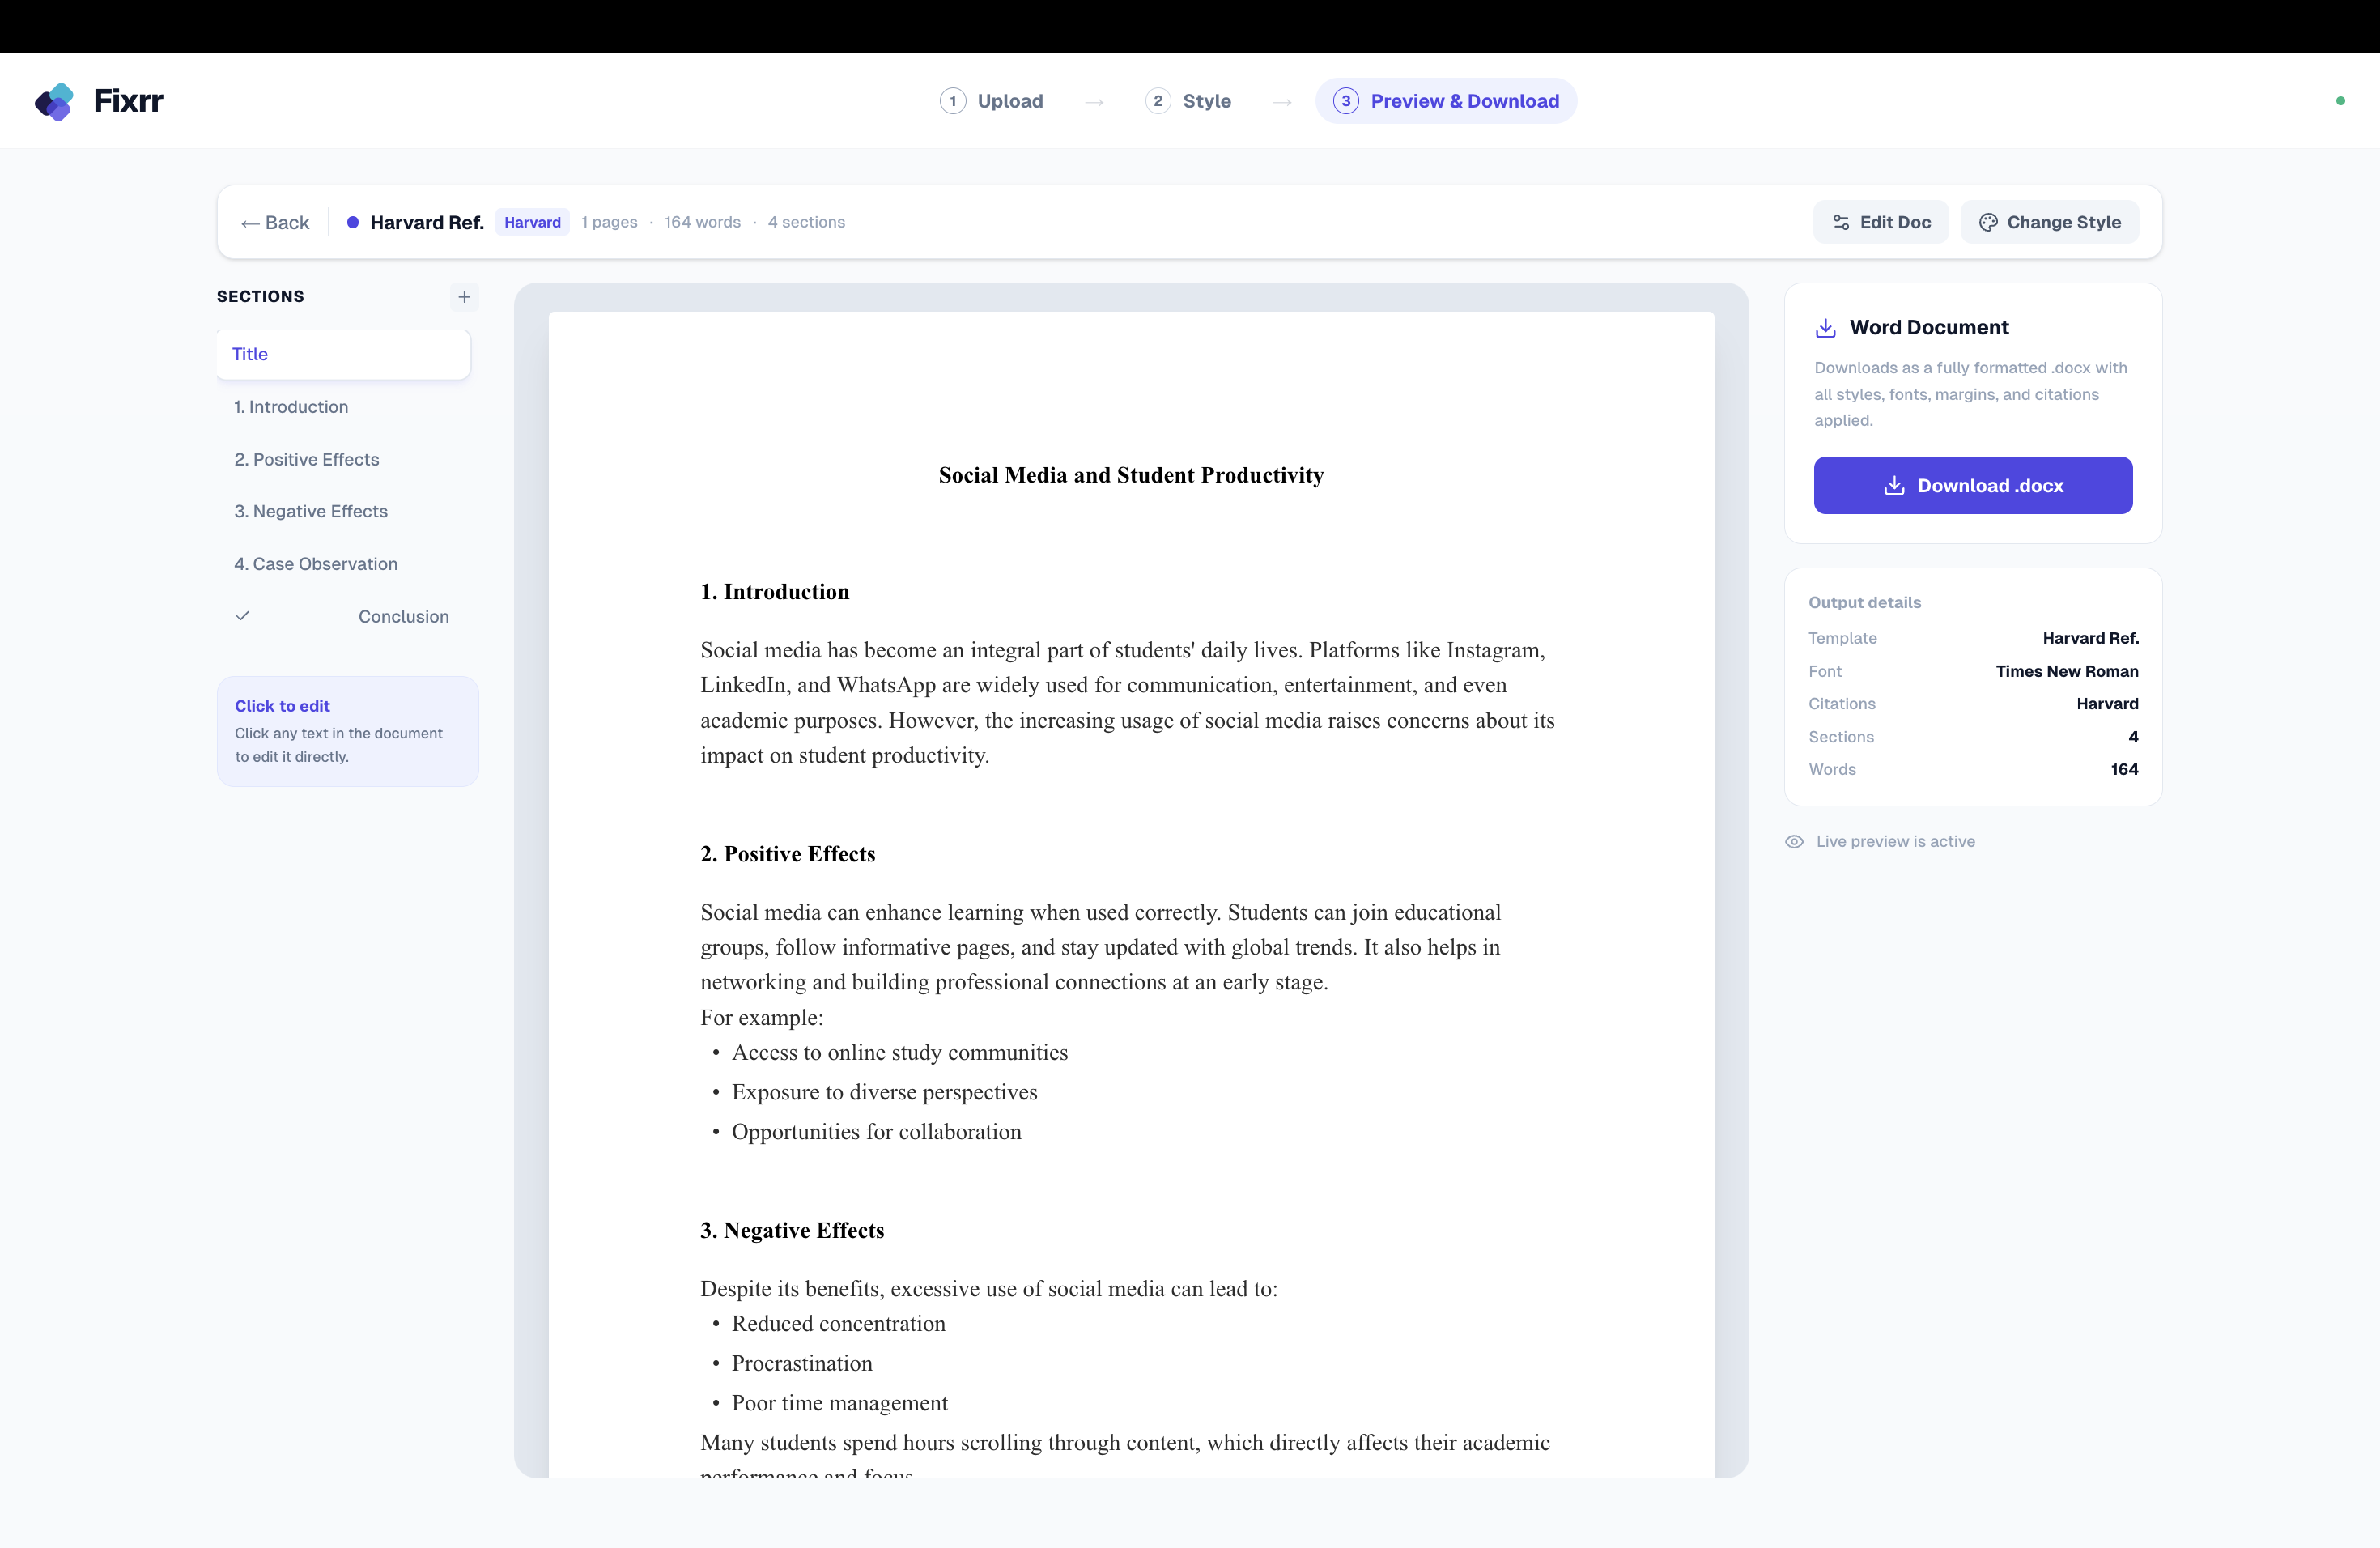Go to Upload step
Viewport: 2380px width, 1548px height.
click(x=992, y=101)
